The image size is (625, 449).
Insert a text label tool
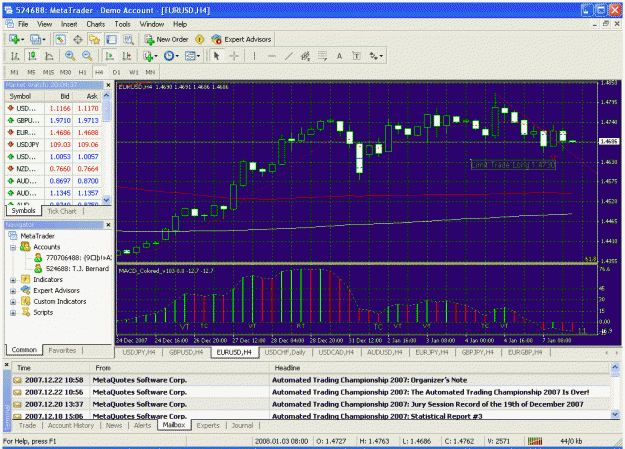click(356, 56)
